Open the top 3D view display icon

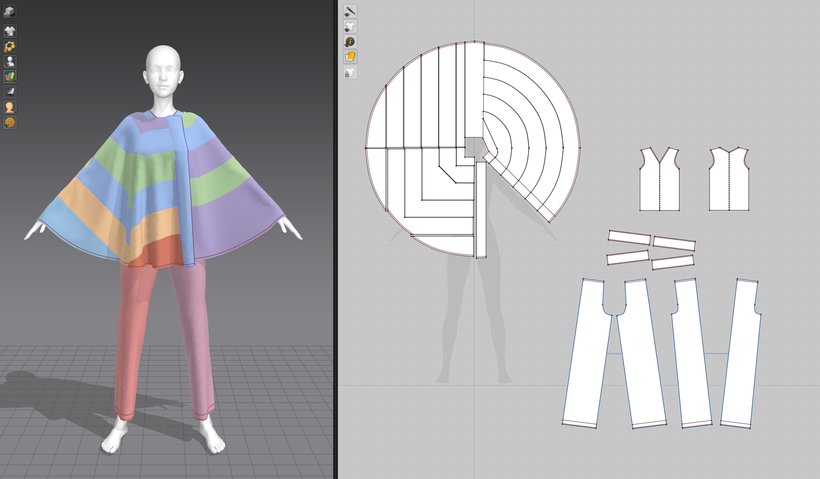[9, 12]
